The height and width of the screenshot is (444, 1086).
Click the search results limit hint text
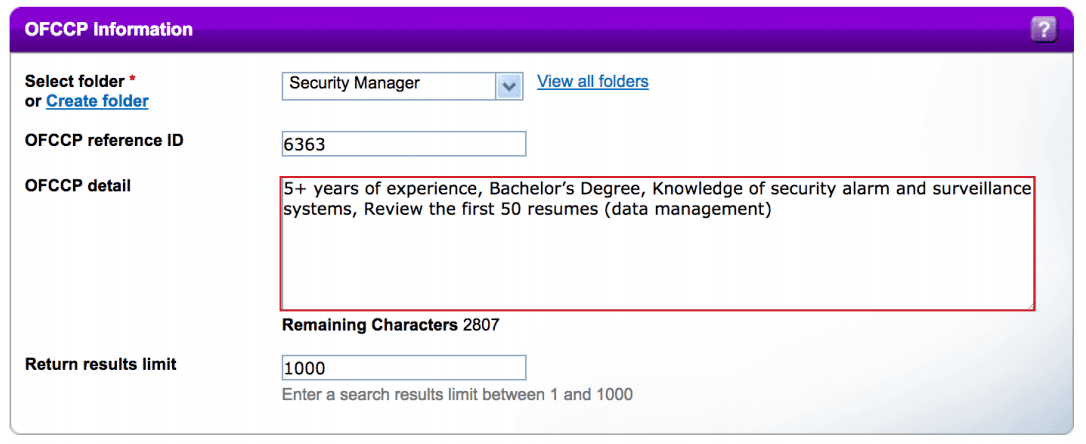point(458,395)
